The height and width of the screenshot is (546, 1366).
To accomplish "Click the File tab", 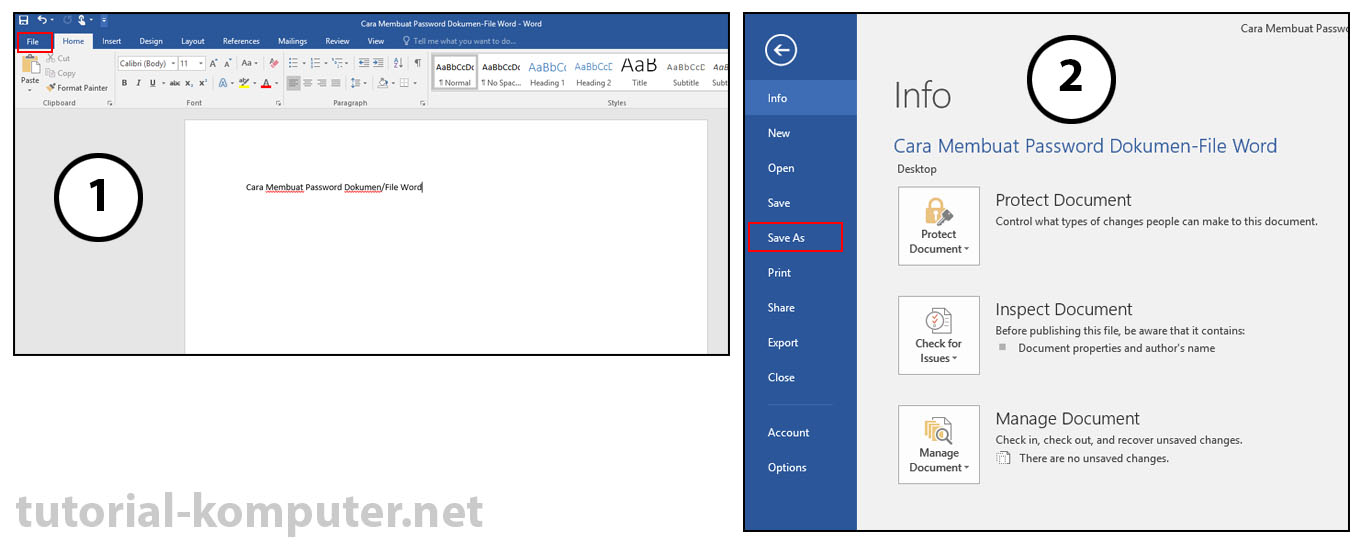I will [33, 41].
